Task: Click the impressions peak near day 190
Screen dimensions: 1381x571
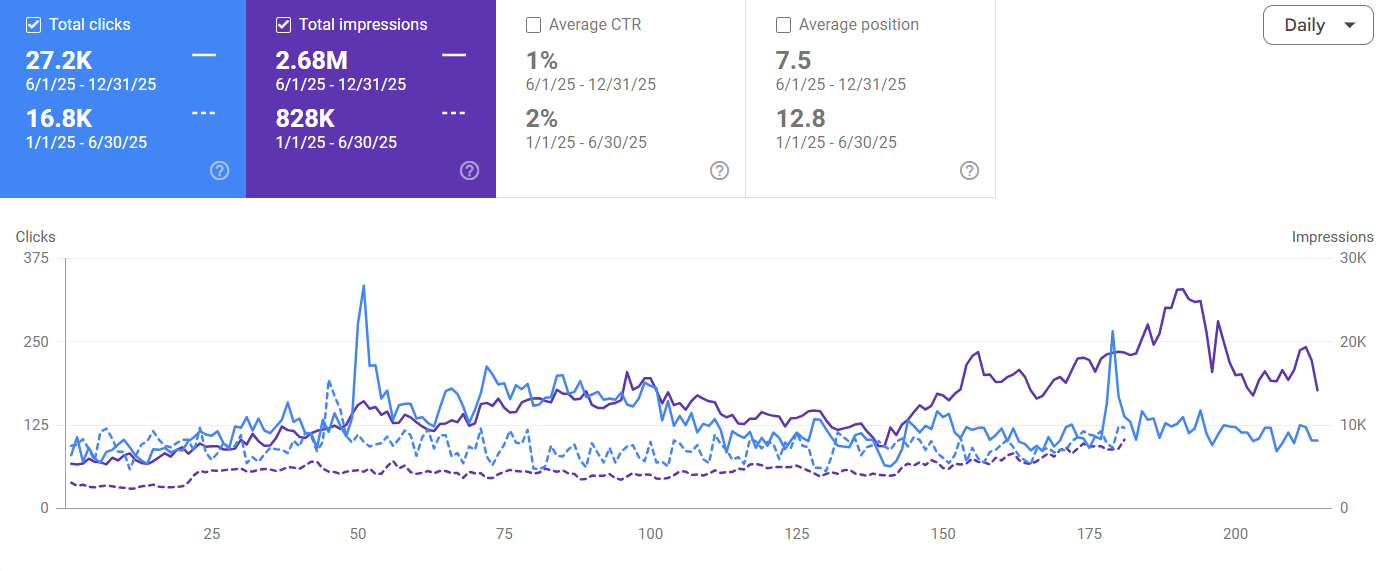Action: coord(1181,290)
